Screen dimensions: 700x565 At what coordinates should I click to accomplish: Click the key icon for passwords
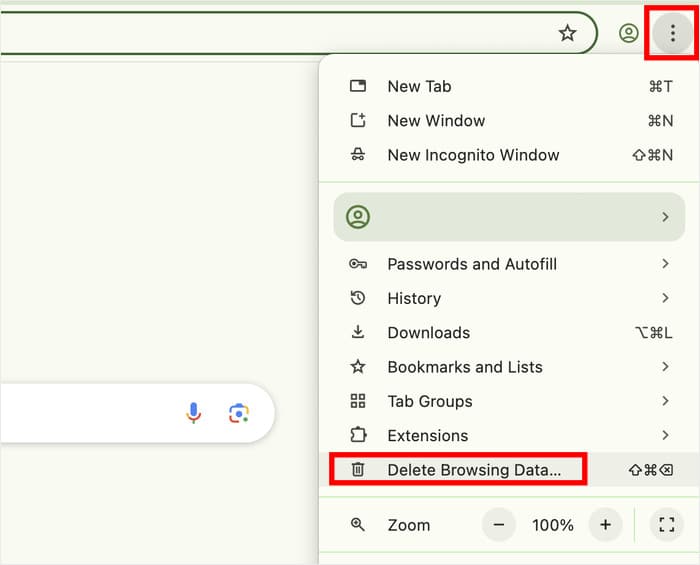(358, 264)
